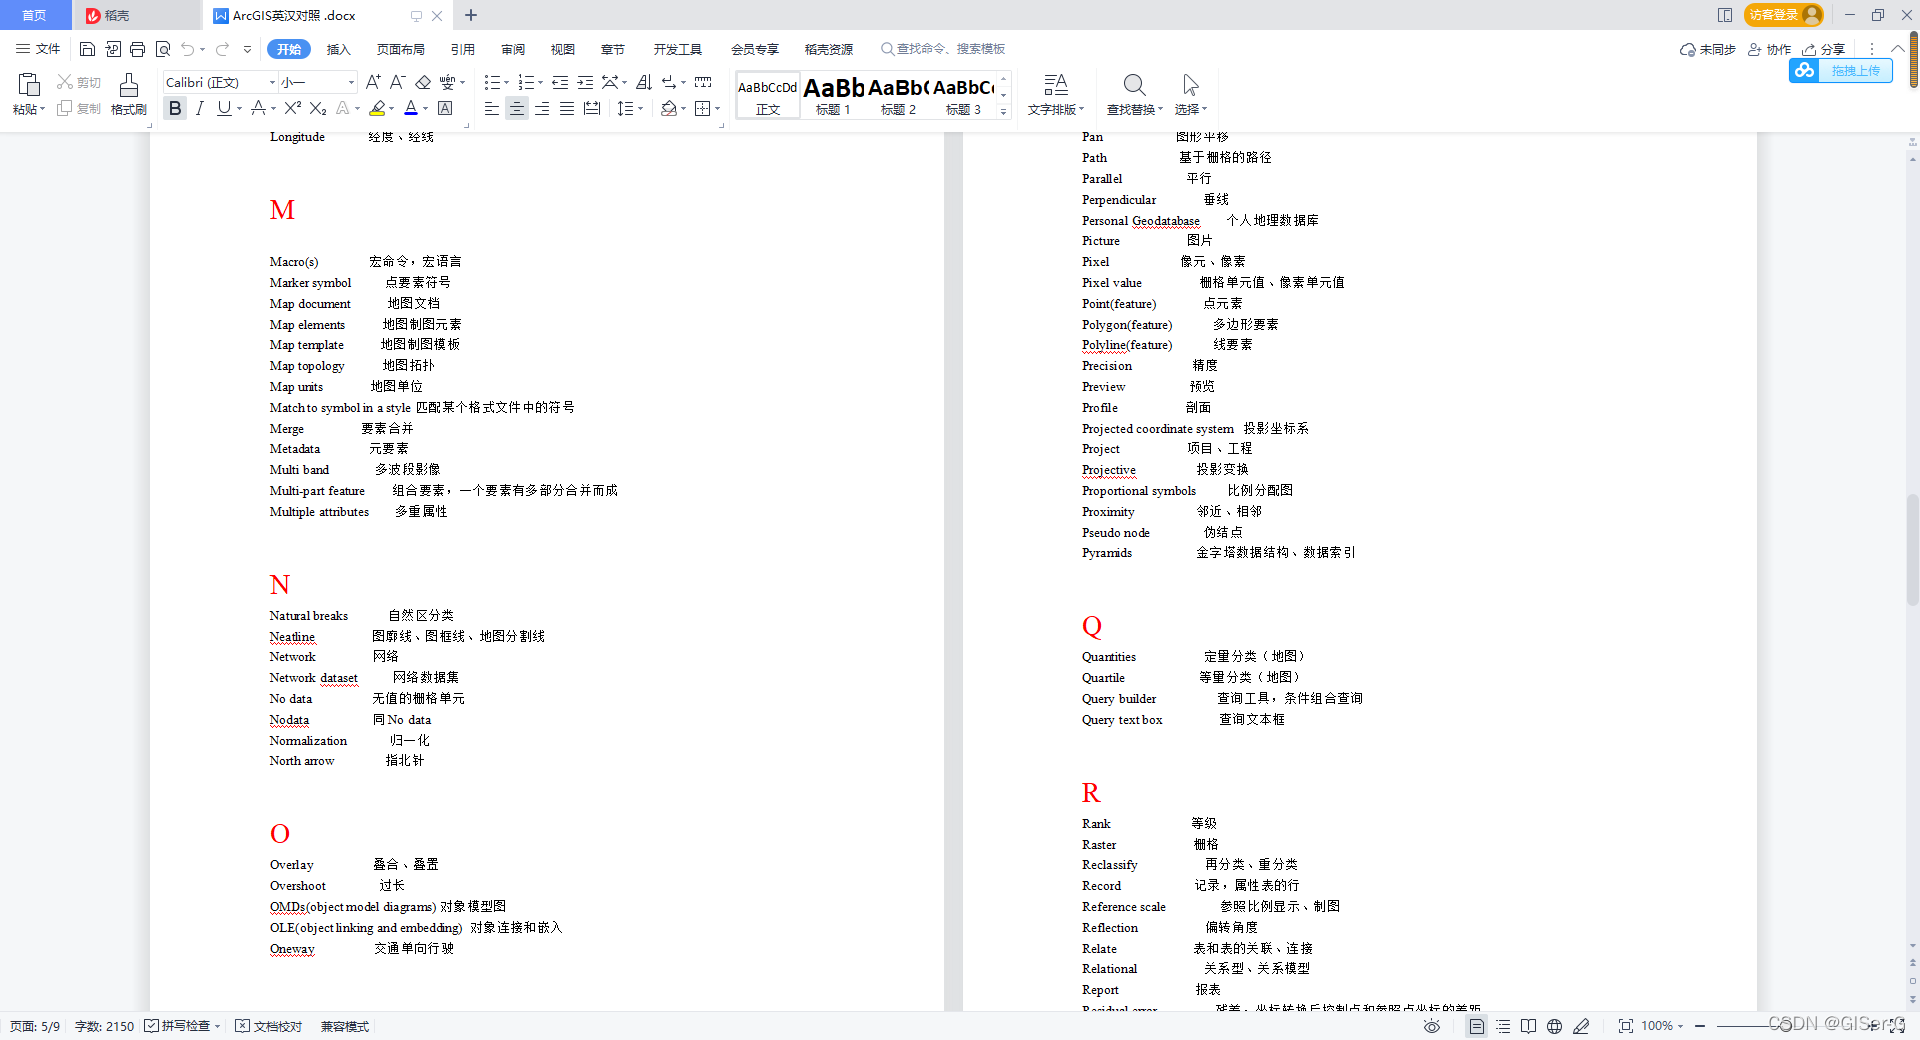Click the Save document icon
This screenshot has height=1040, width=1920.
pos(87,49)
